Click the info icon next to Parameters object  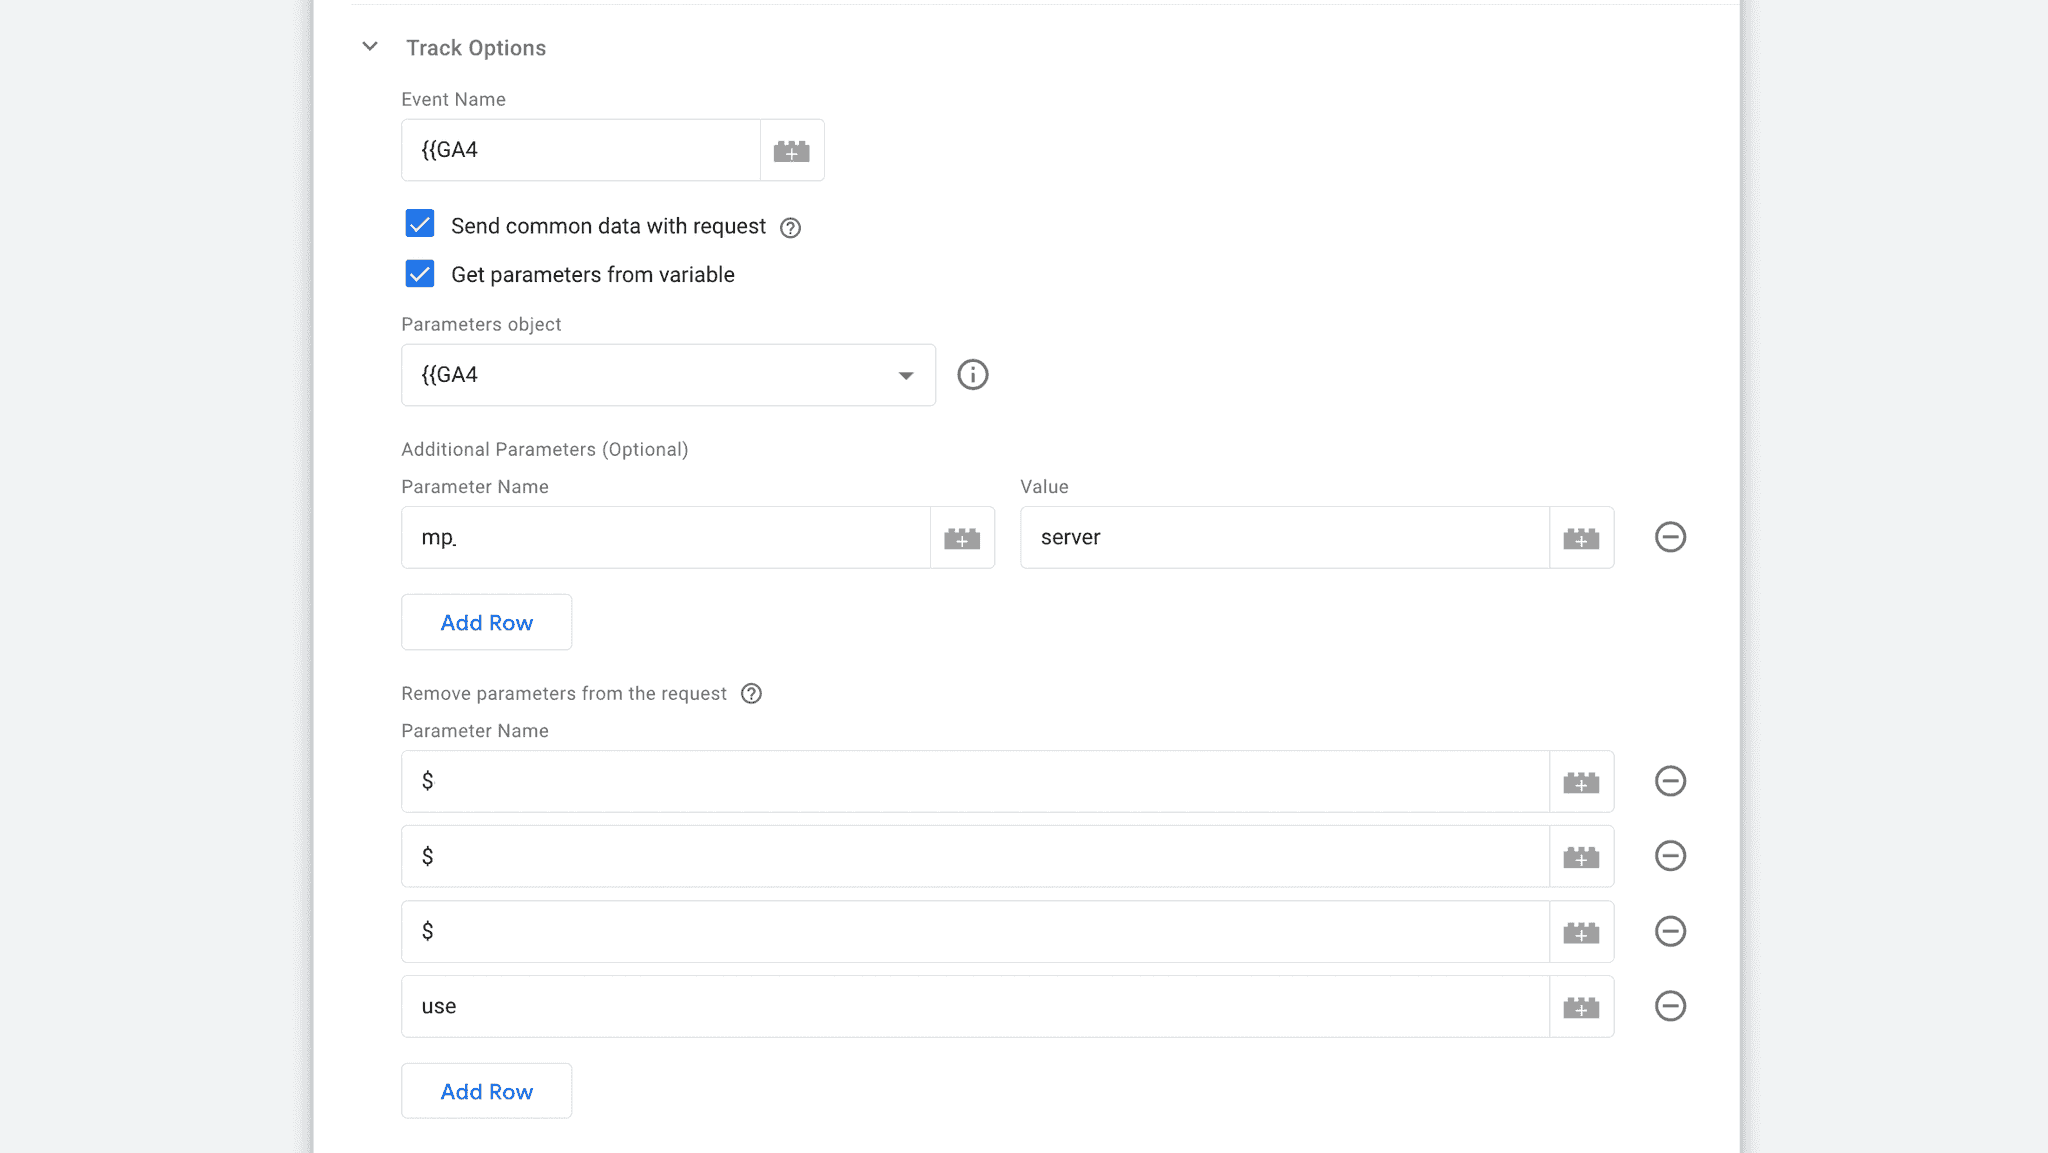click(x=971, y=374)
